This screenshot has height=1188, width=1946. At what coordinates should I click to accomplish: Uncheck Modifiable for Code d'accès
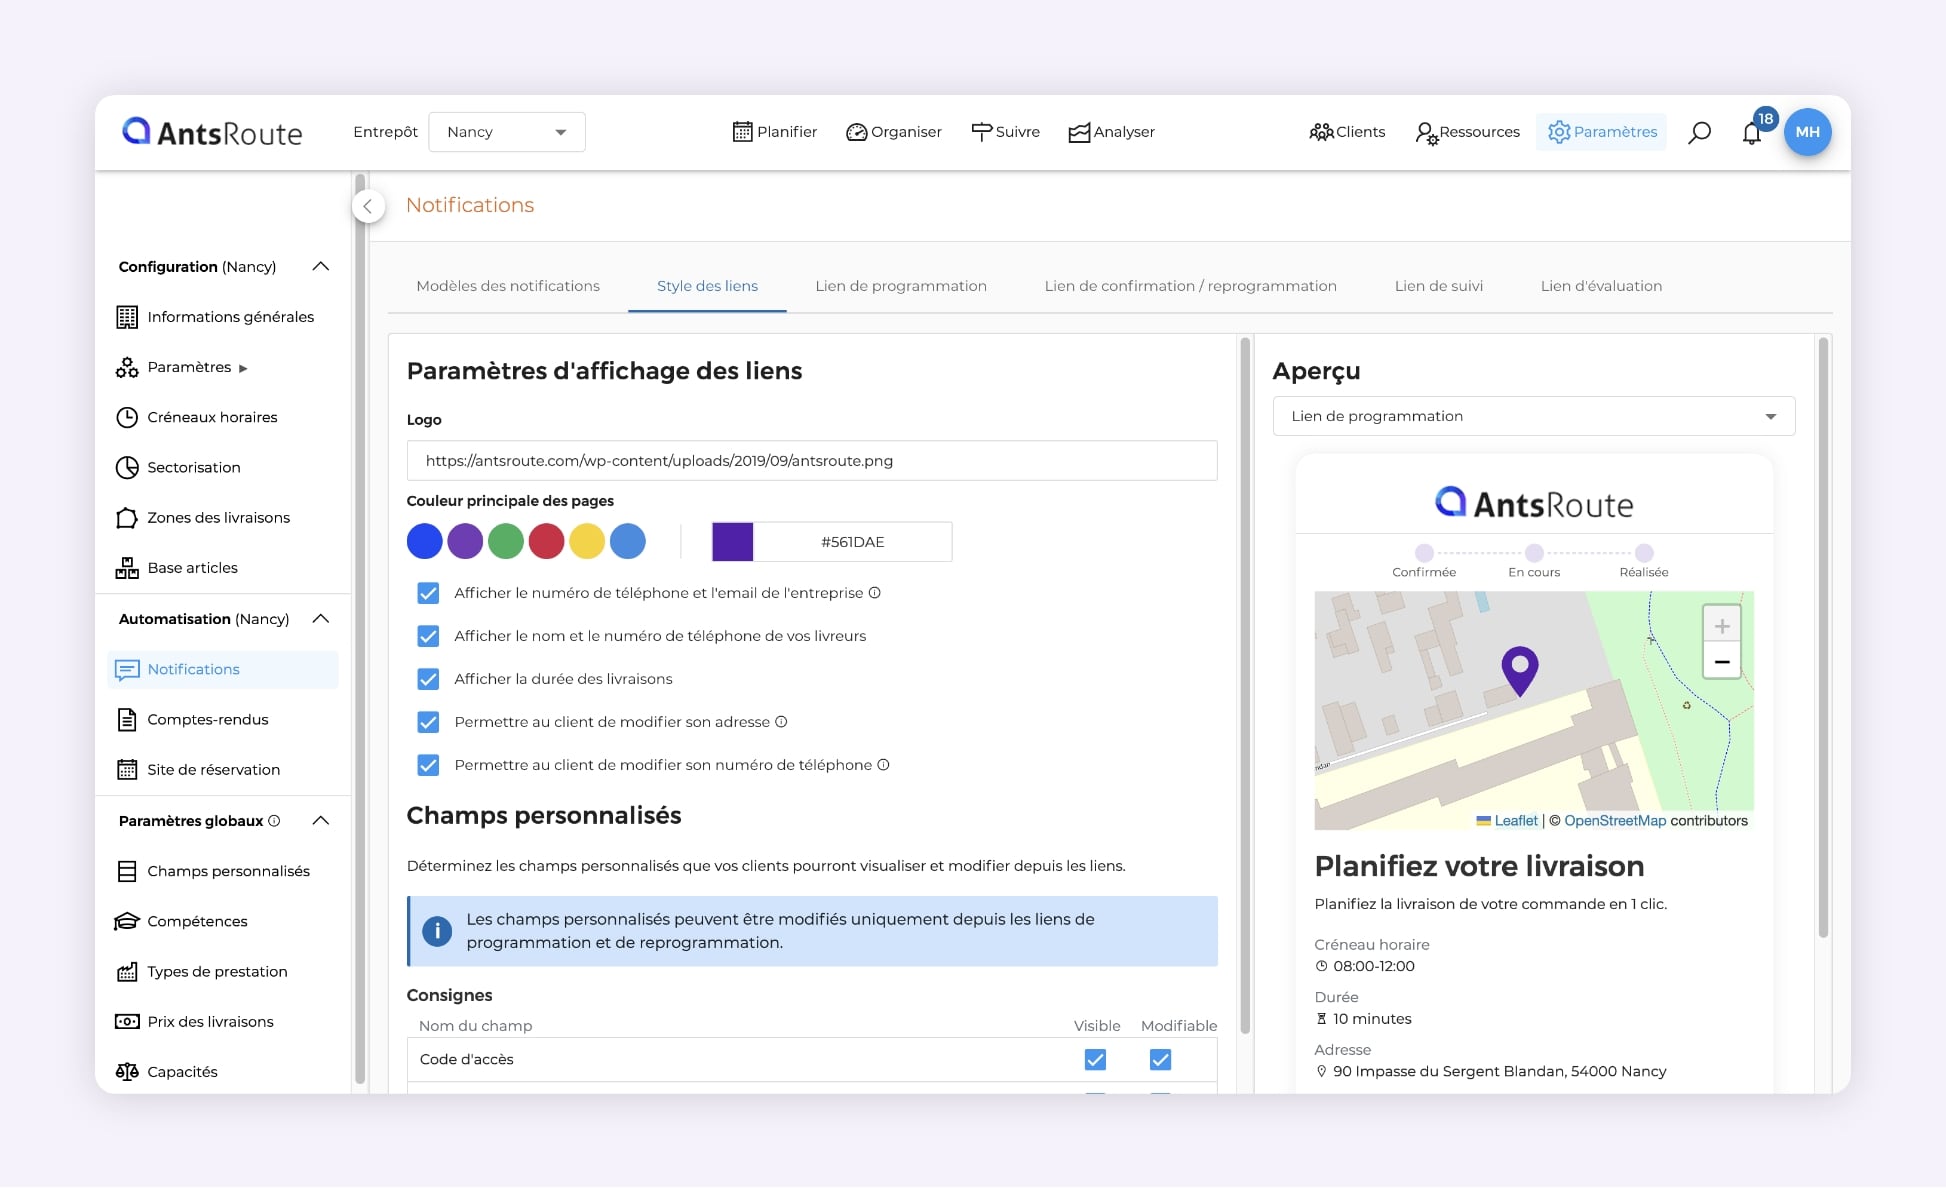[1160, 1059]
